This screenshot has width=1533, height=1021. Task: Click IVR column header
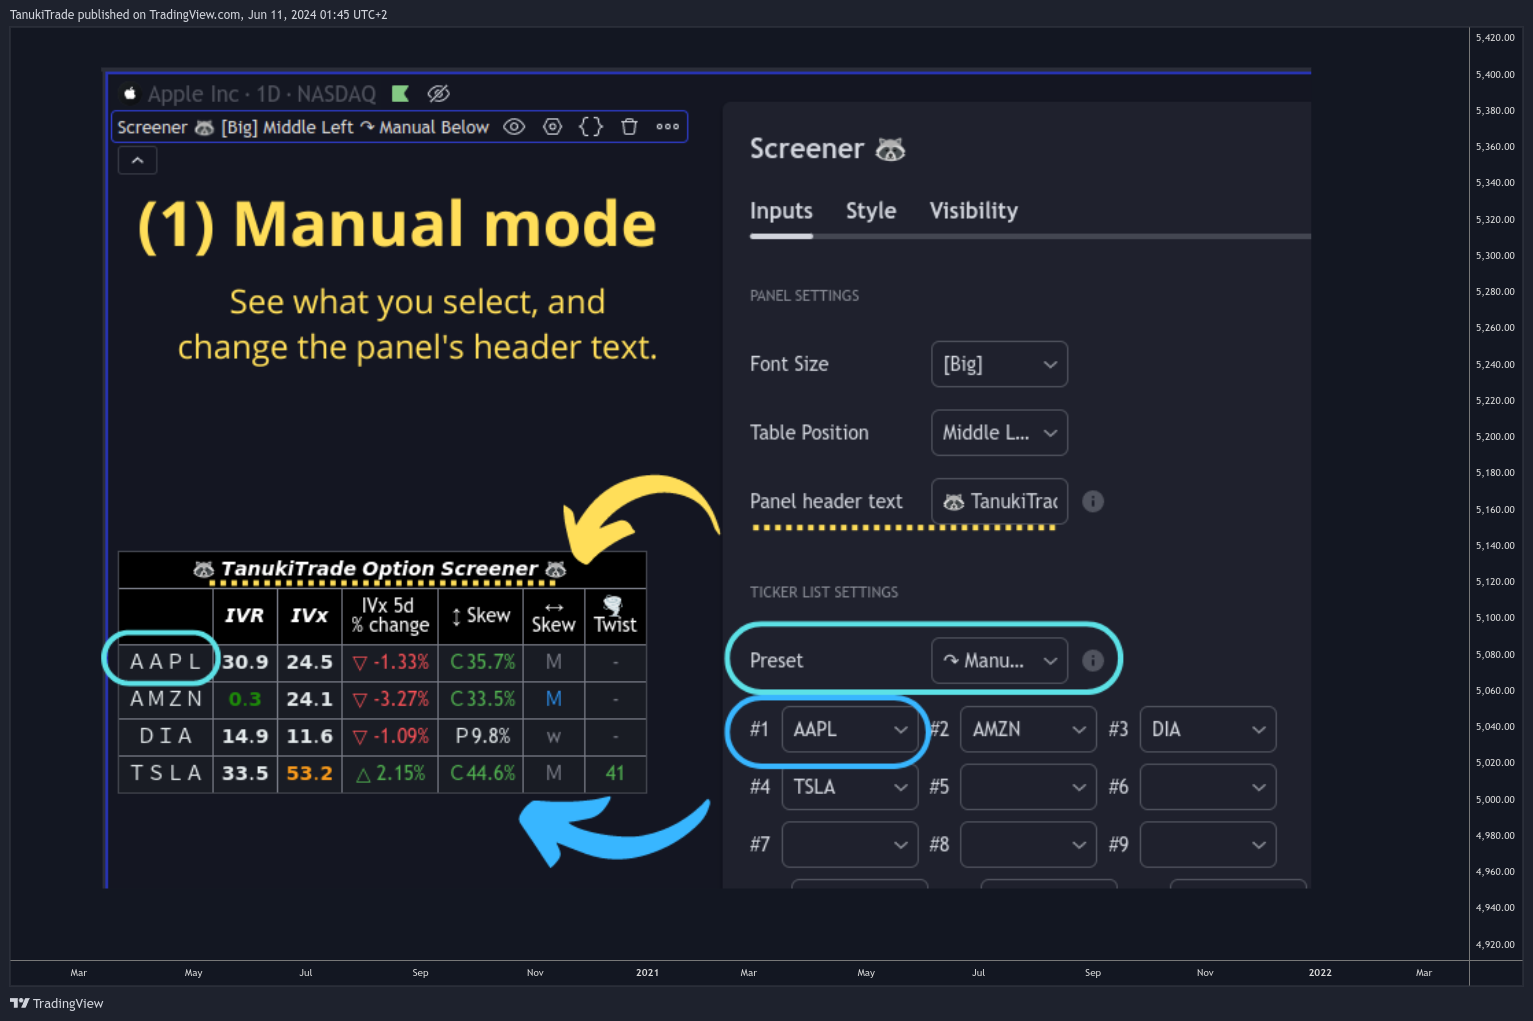coord(245,616)
